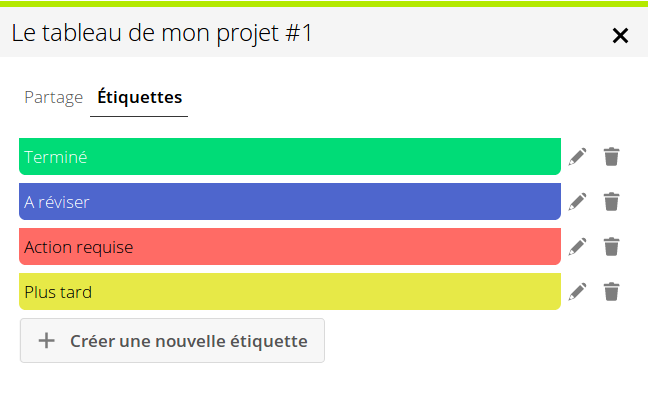This screenshot has height=408, width=648.
Task: Edit the Terminé label with pencil icon
Action: tap(577, 157)
